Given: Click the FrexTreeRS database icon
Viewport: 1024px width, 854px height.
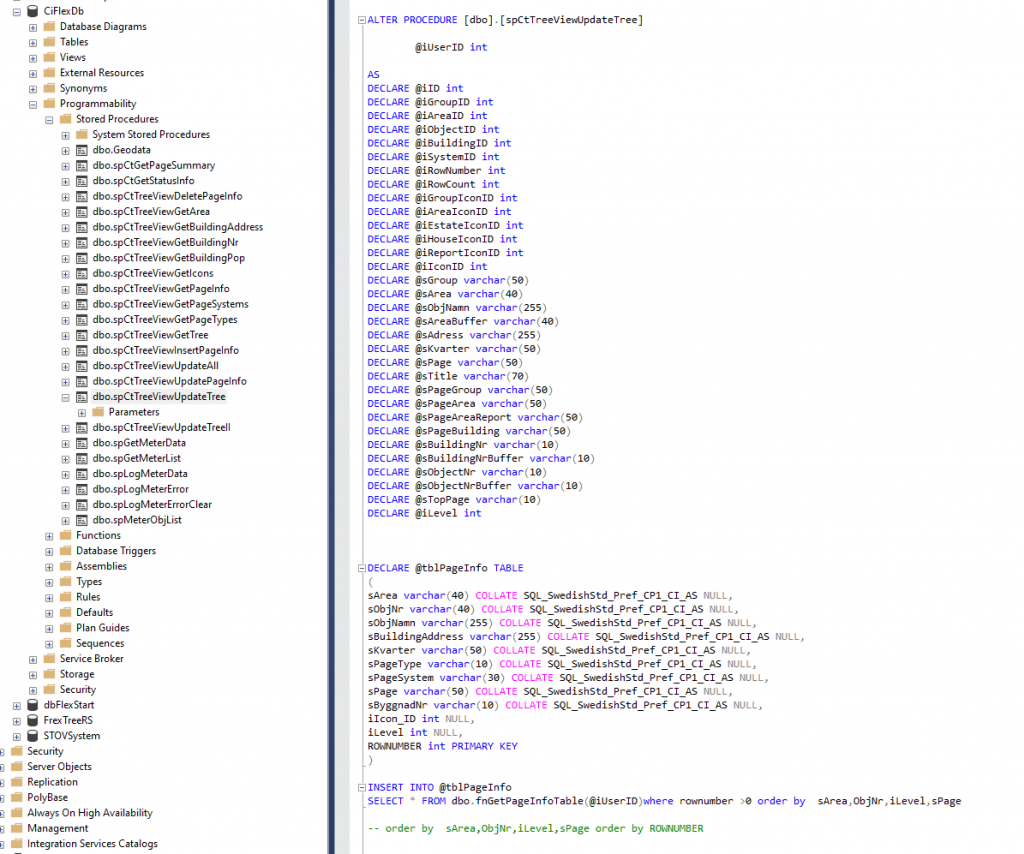Looking at the screenshot, I should click(33, 720).
